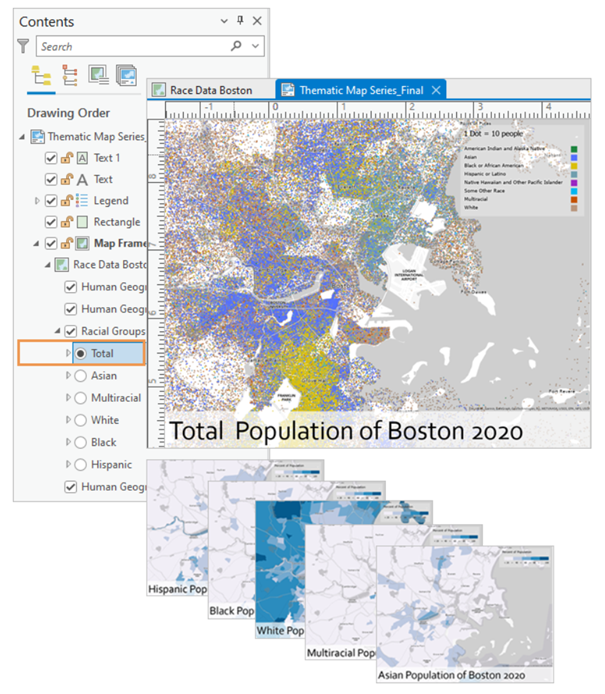The image size is (605, 694).
Task: Open Hispanic Population map thumbnail
Action: click(x=177, y=528)
